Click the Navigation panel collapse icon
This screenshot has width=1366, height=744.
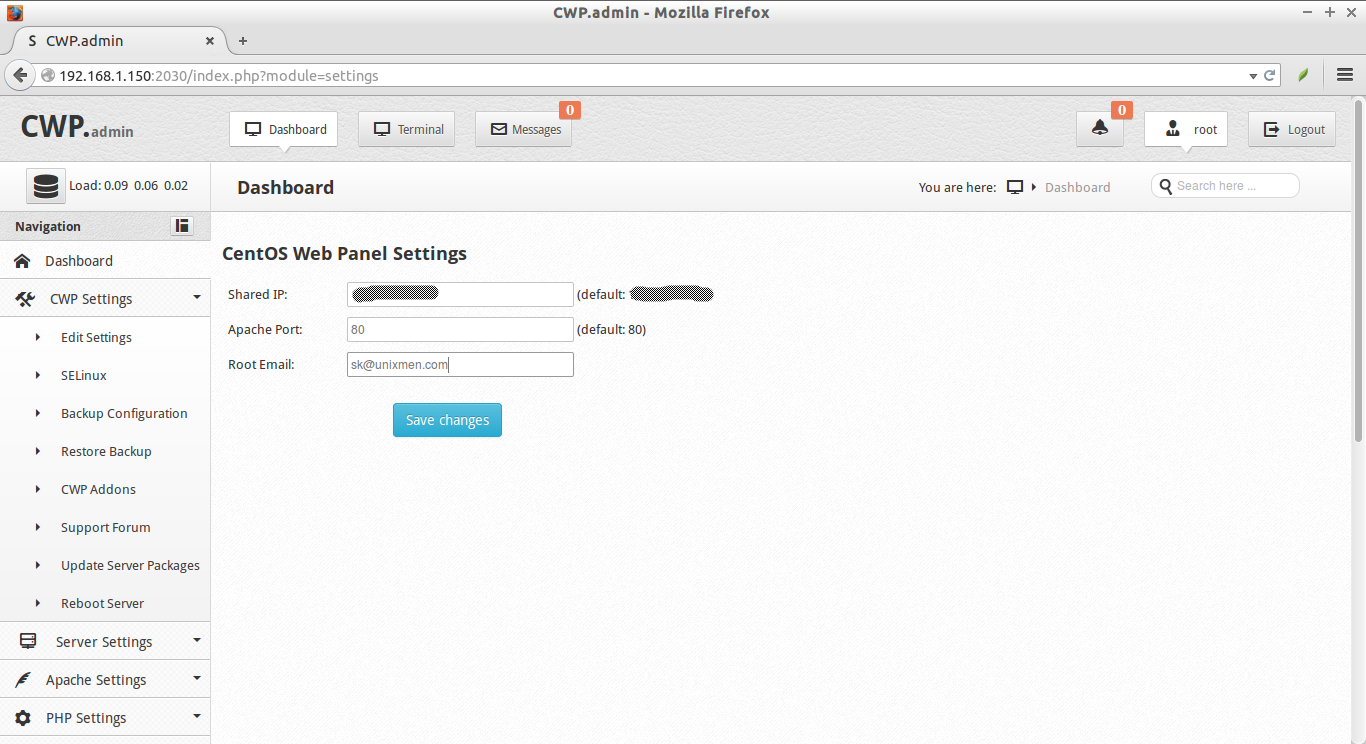coord(181,225)
